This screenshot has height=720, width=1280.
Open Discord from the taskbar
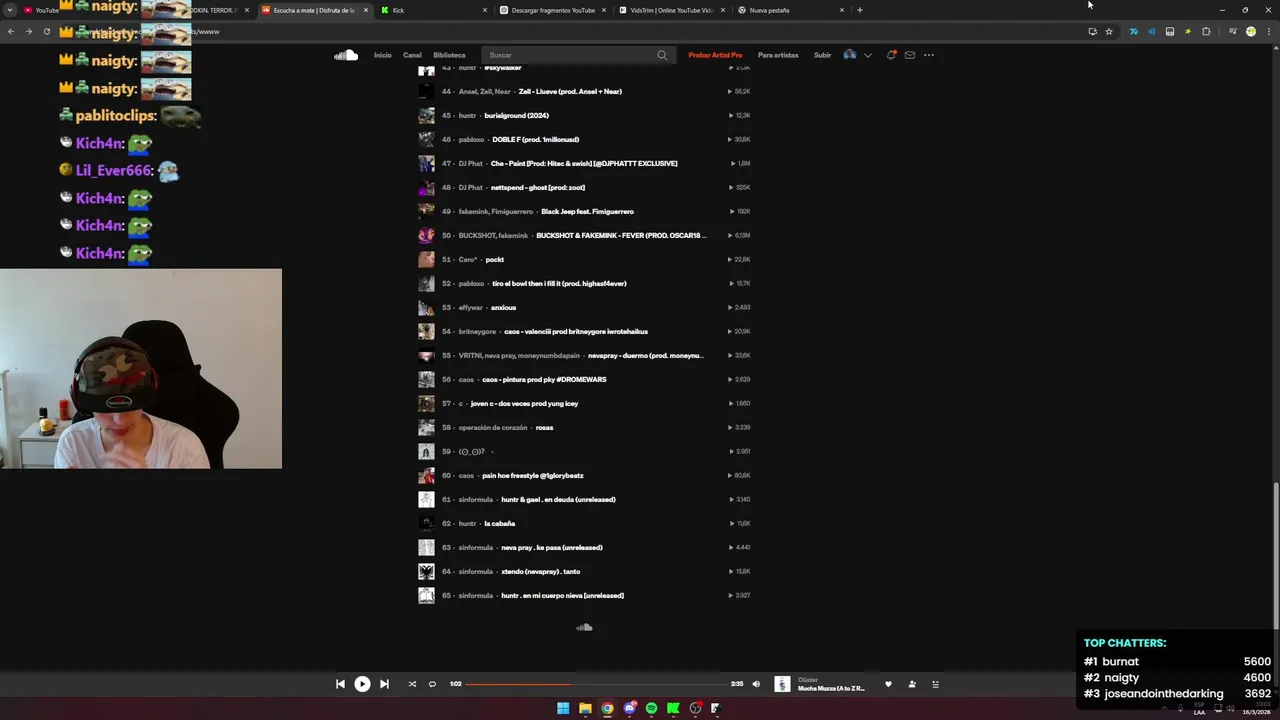629,708
